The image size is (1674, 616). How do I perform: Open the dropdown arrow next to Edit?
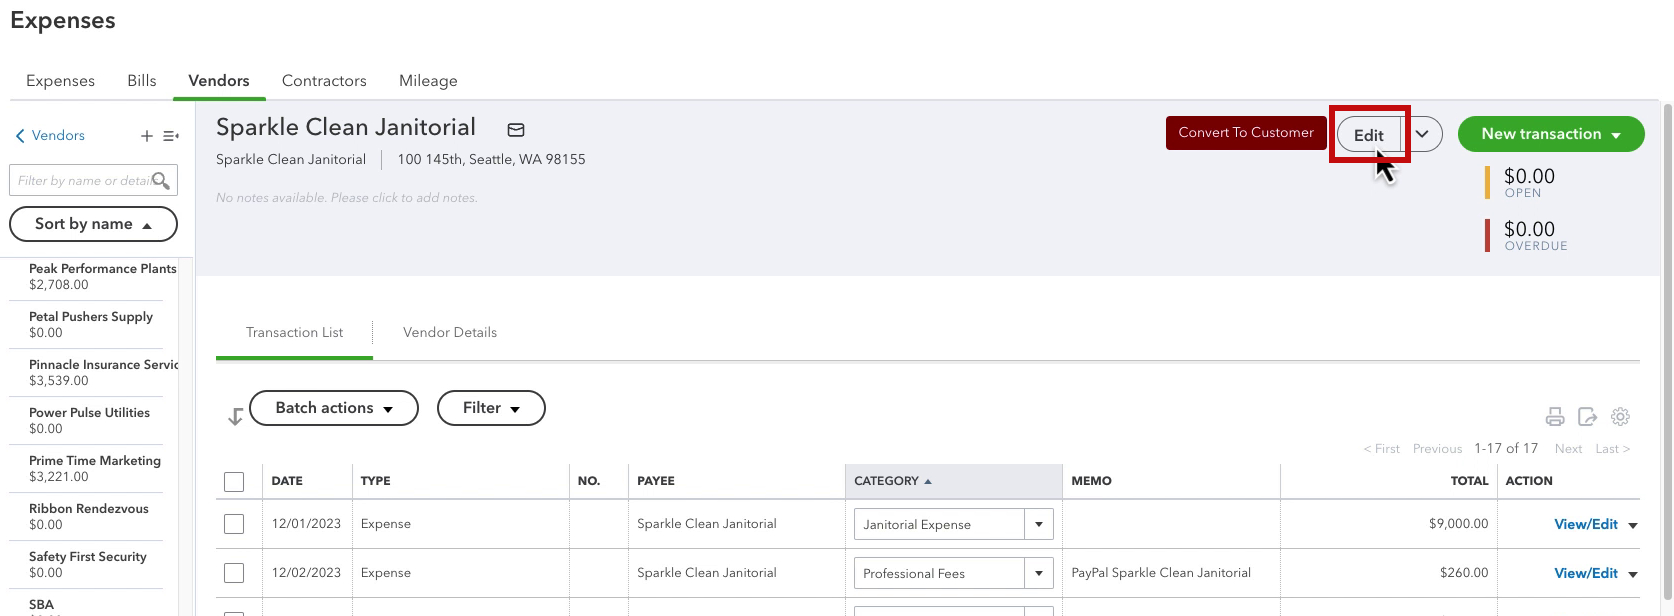pyautogui.click(x=1422, y=134)
